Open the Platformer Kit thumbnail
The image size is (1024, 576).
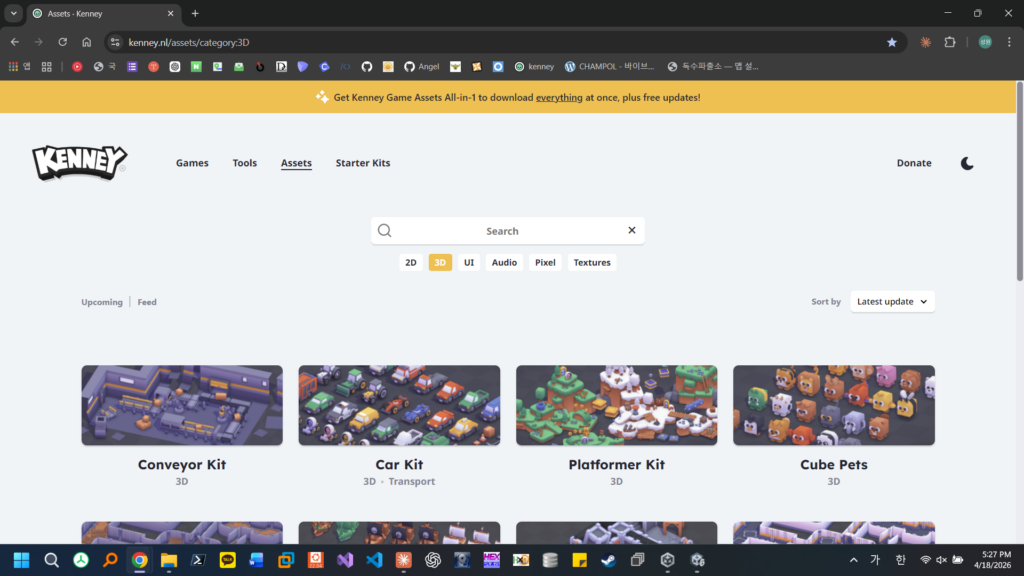click(x=616, y=405)
